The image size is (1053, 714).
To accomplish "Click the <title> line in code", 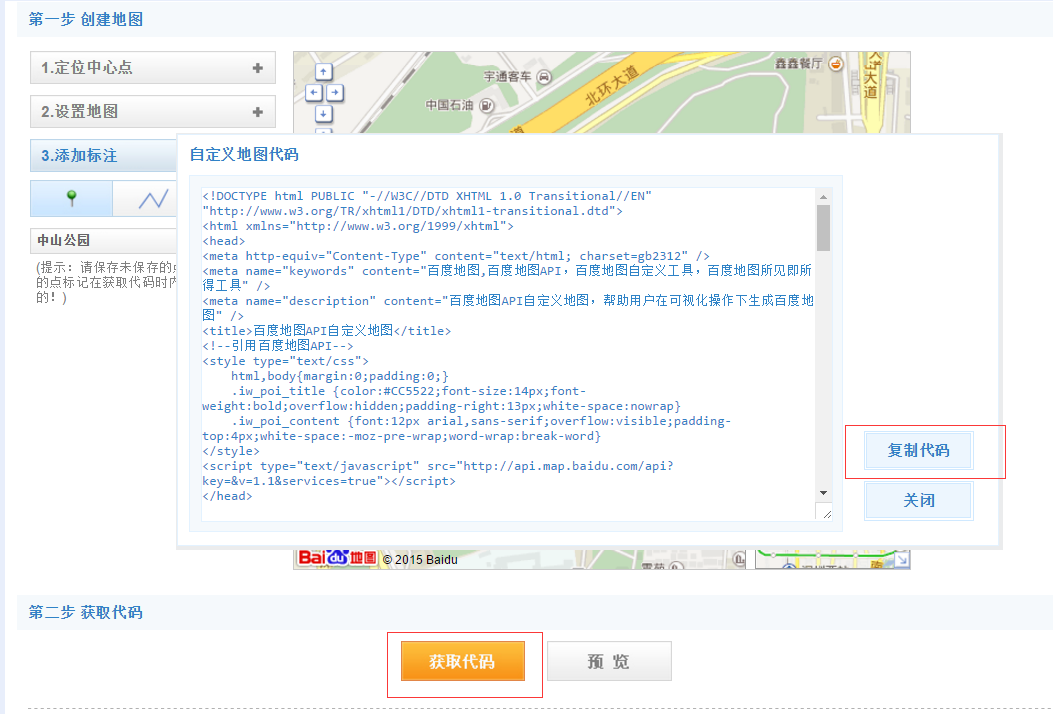I will 326,331.
